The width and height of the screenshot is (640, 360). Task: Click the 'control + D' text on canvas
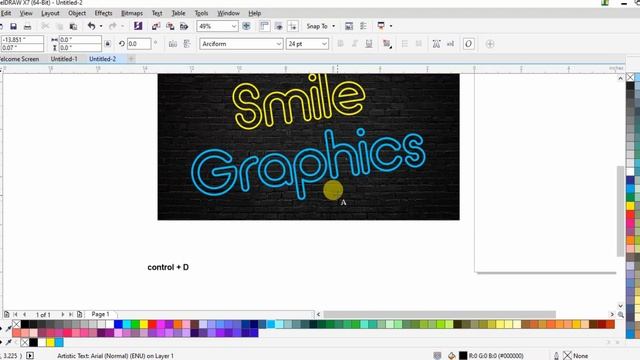(168, 267)
